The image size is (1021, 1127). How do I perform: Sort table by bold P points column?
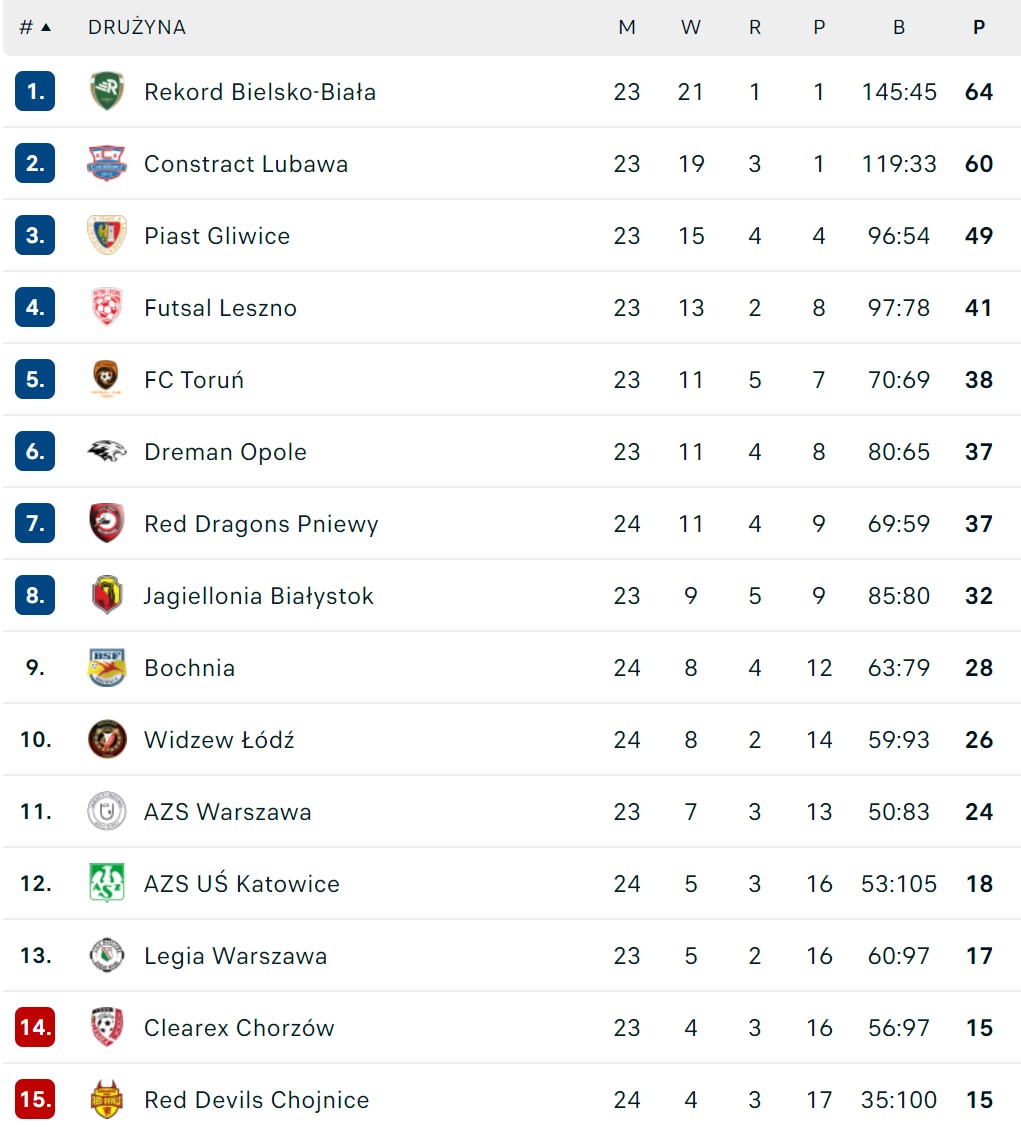979,28
